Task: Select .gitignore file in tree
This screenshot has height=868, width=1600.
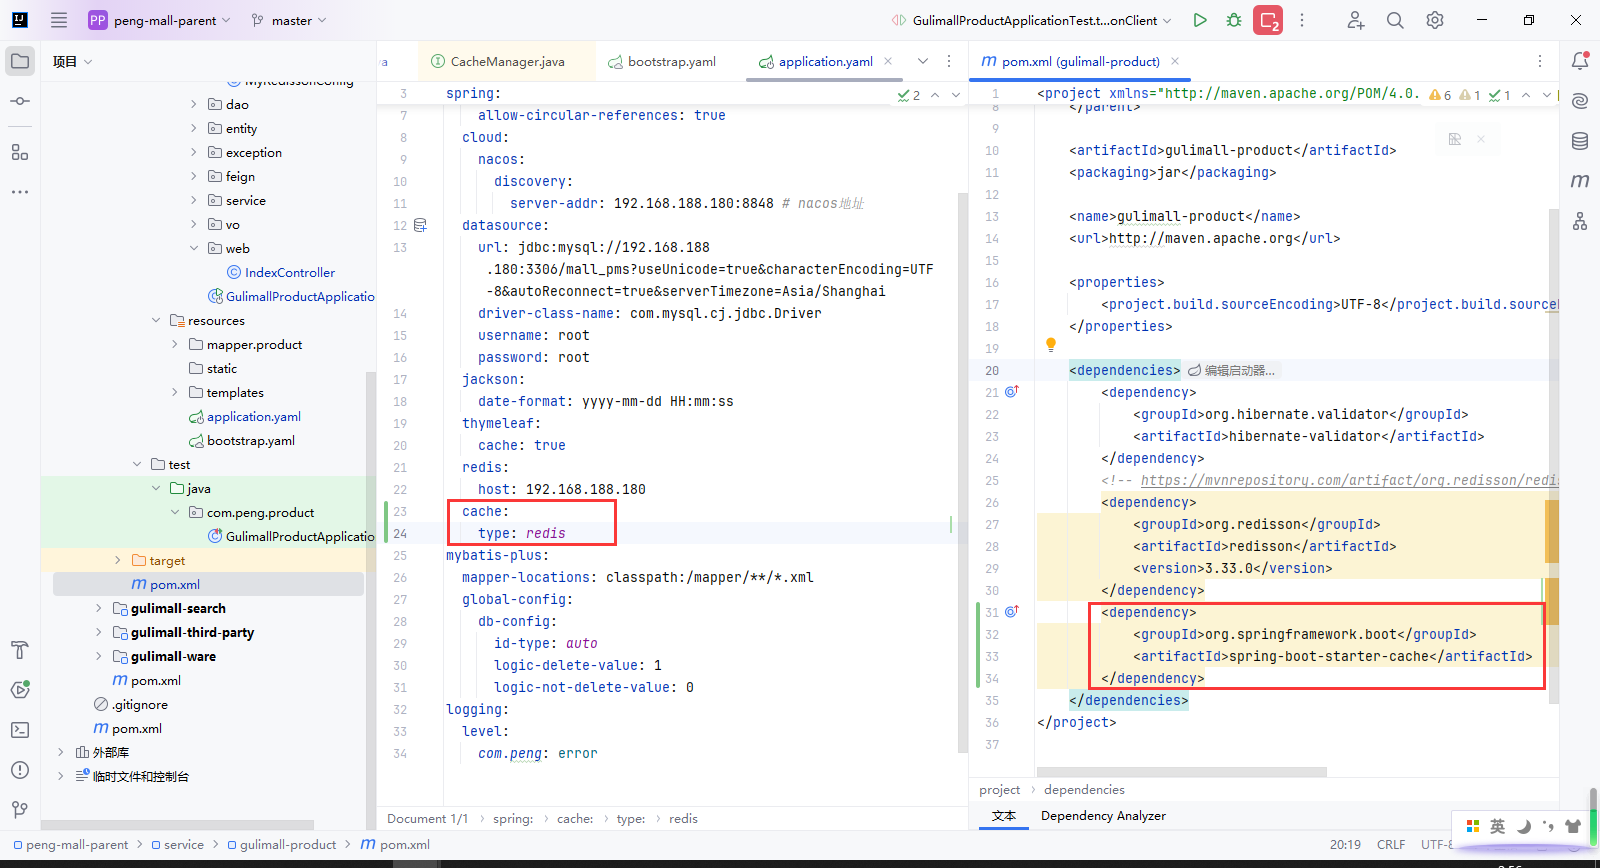Action: [140, 704]
